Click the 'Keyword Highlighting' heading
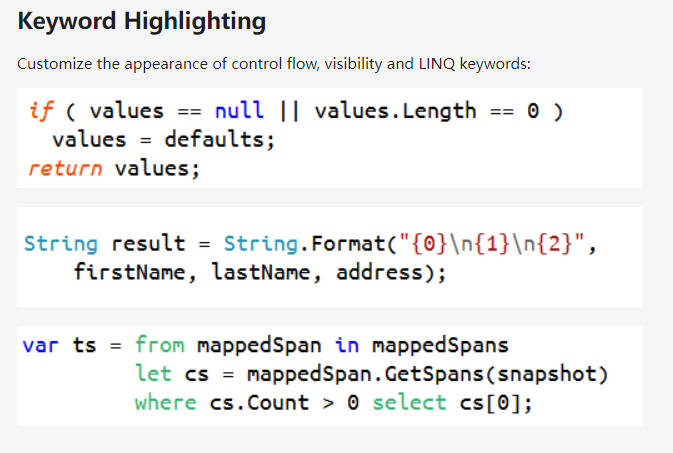The width and height of the screenshot is (673, 453). pyautogui.click(x=142, y=21)
